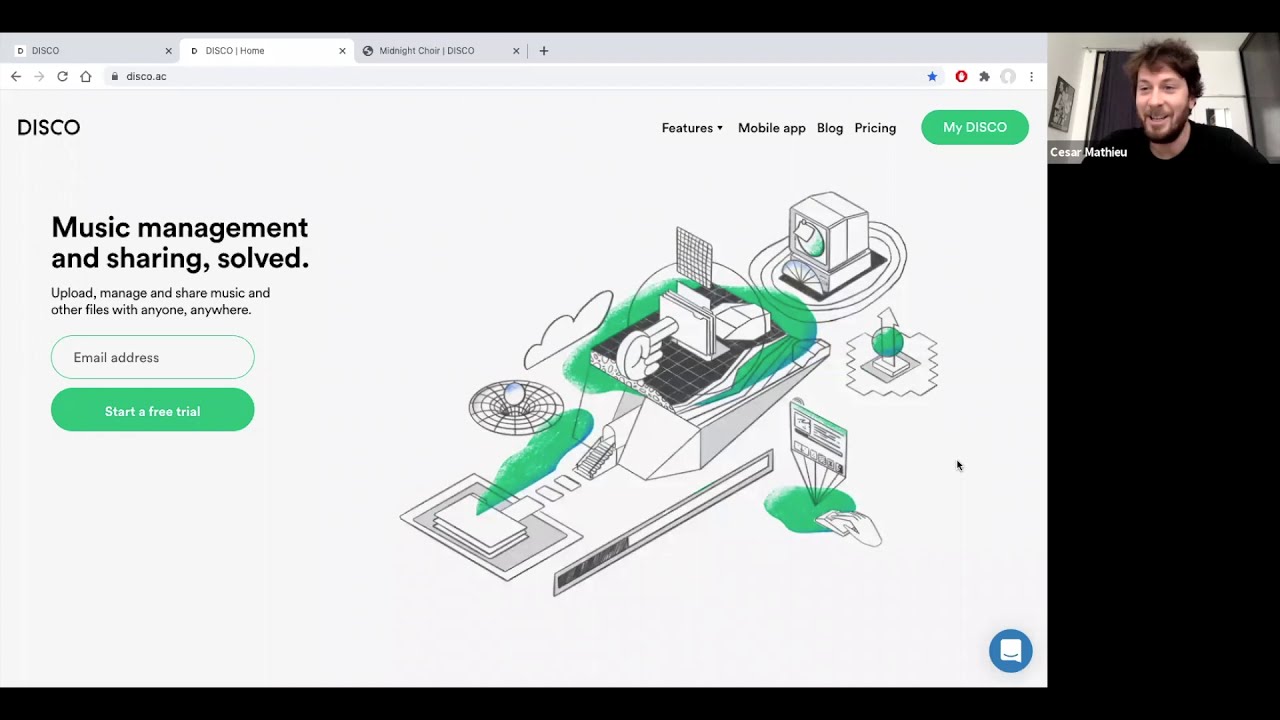The width and height of the screenshot is (1280, 720).
Task: Open the Extensions puzzle icon
Action: (x=984, y=76)
